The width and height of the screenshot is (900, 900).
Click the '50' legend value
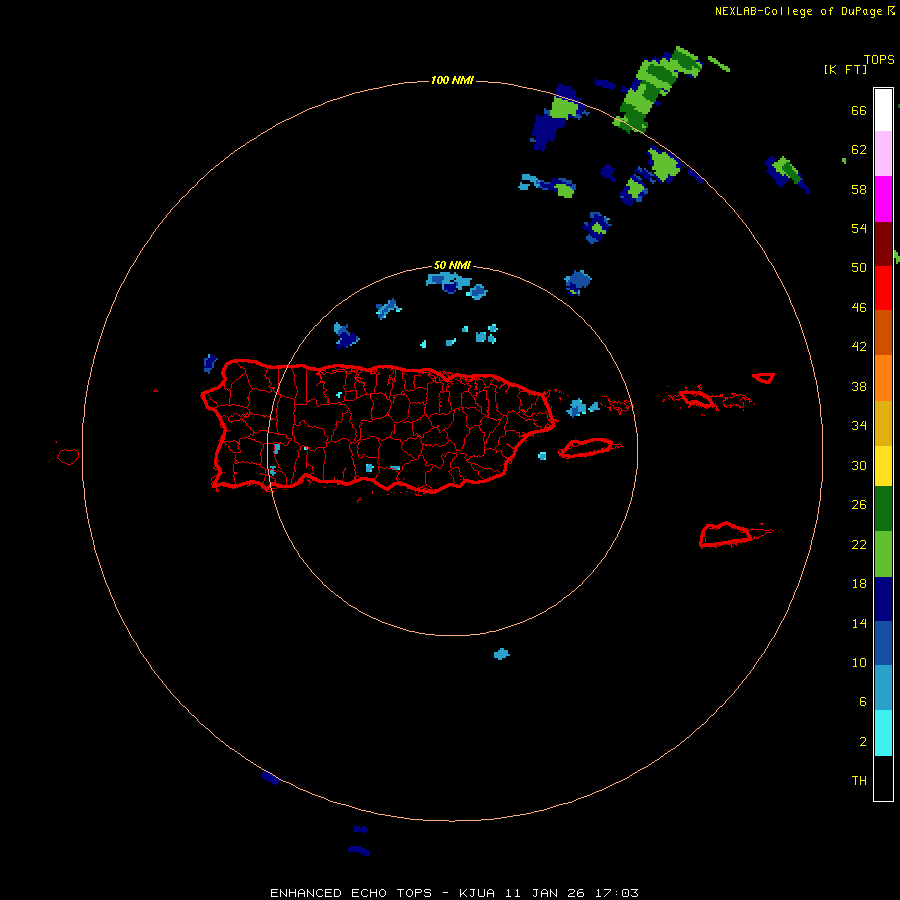point(859,267)
